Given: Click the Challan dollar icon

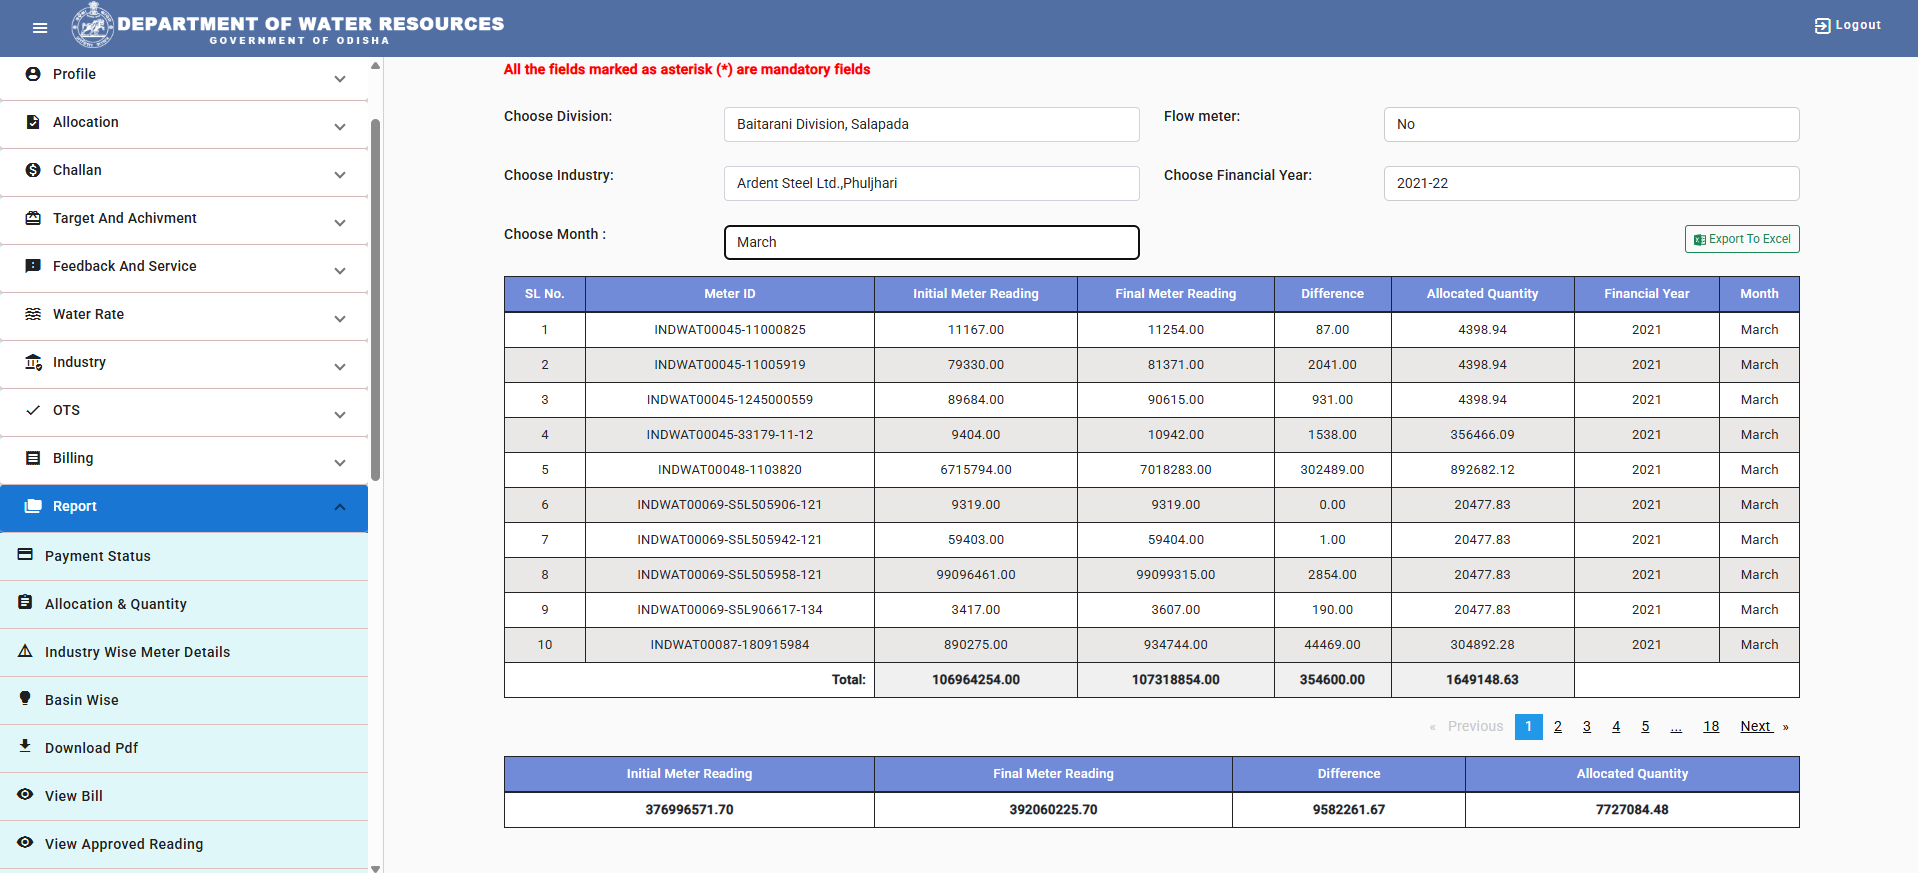Looking at the screenshot, I should pyautogui.click(x=33, y=170).
